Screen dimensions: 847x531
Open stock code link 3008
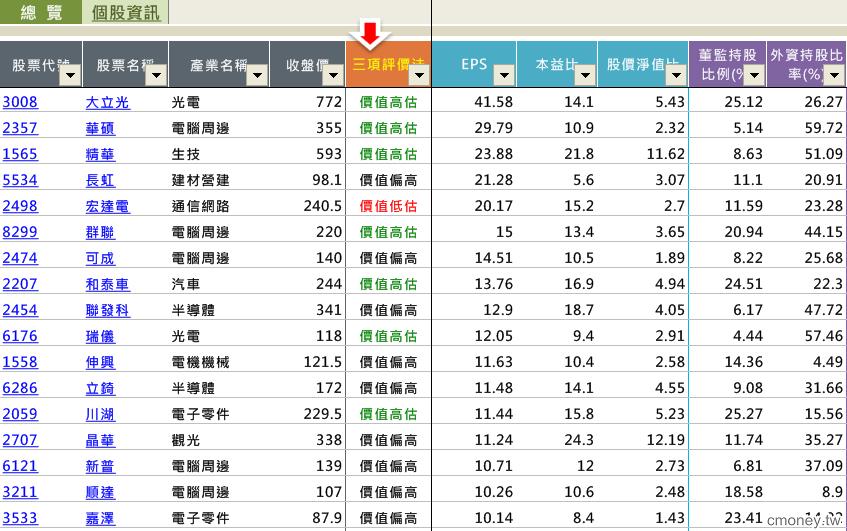click(20, 102)
